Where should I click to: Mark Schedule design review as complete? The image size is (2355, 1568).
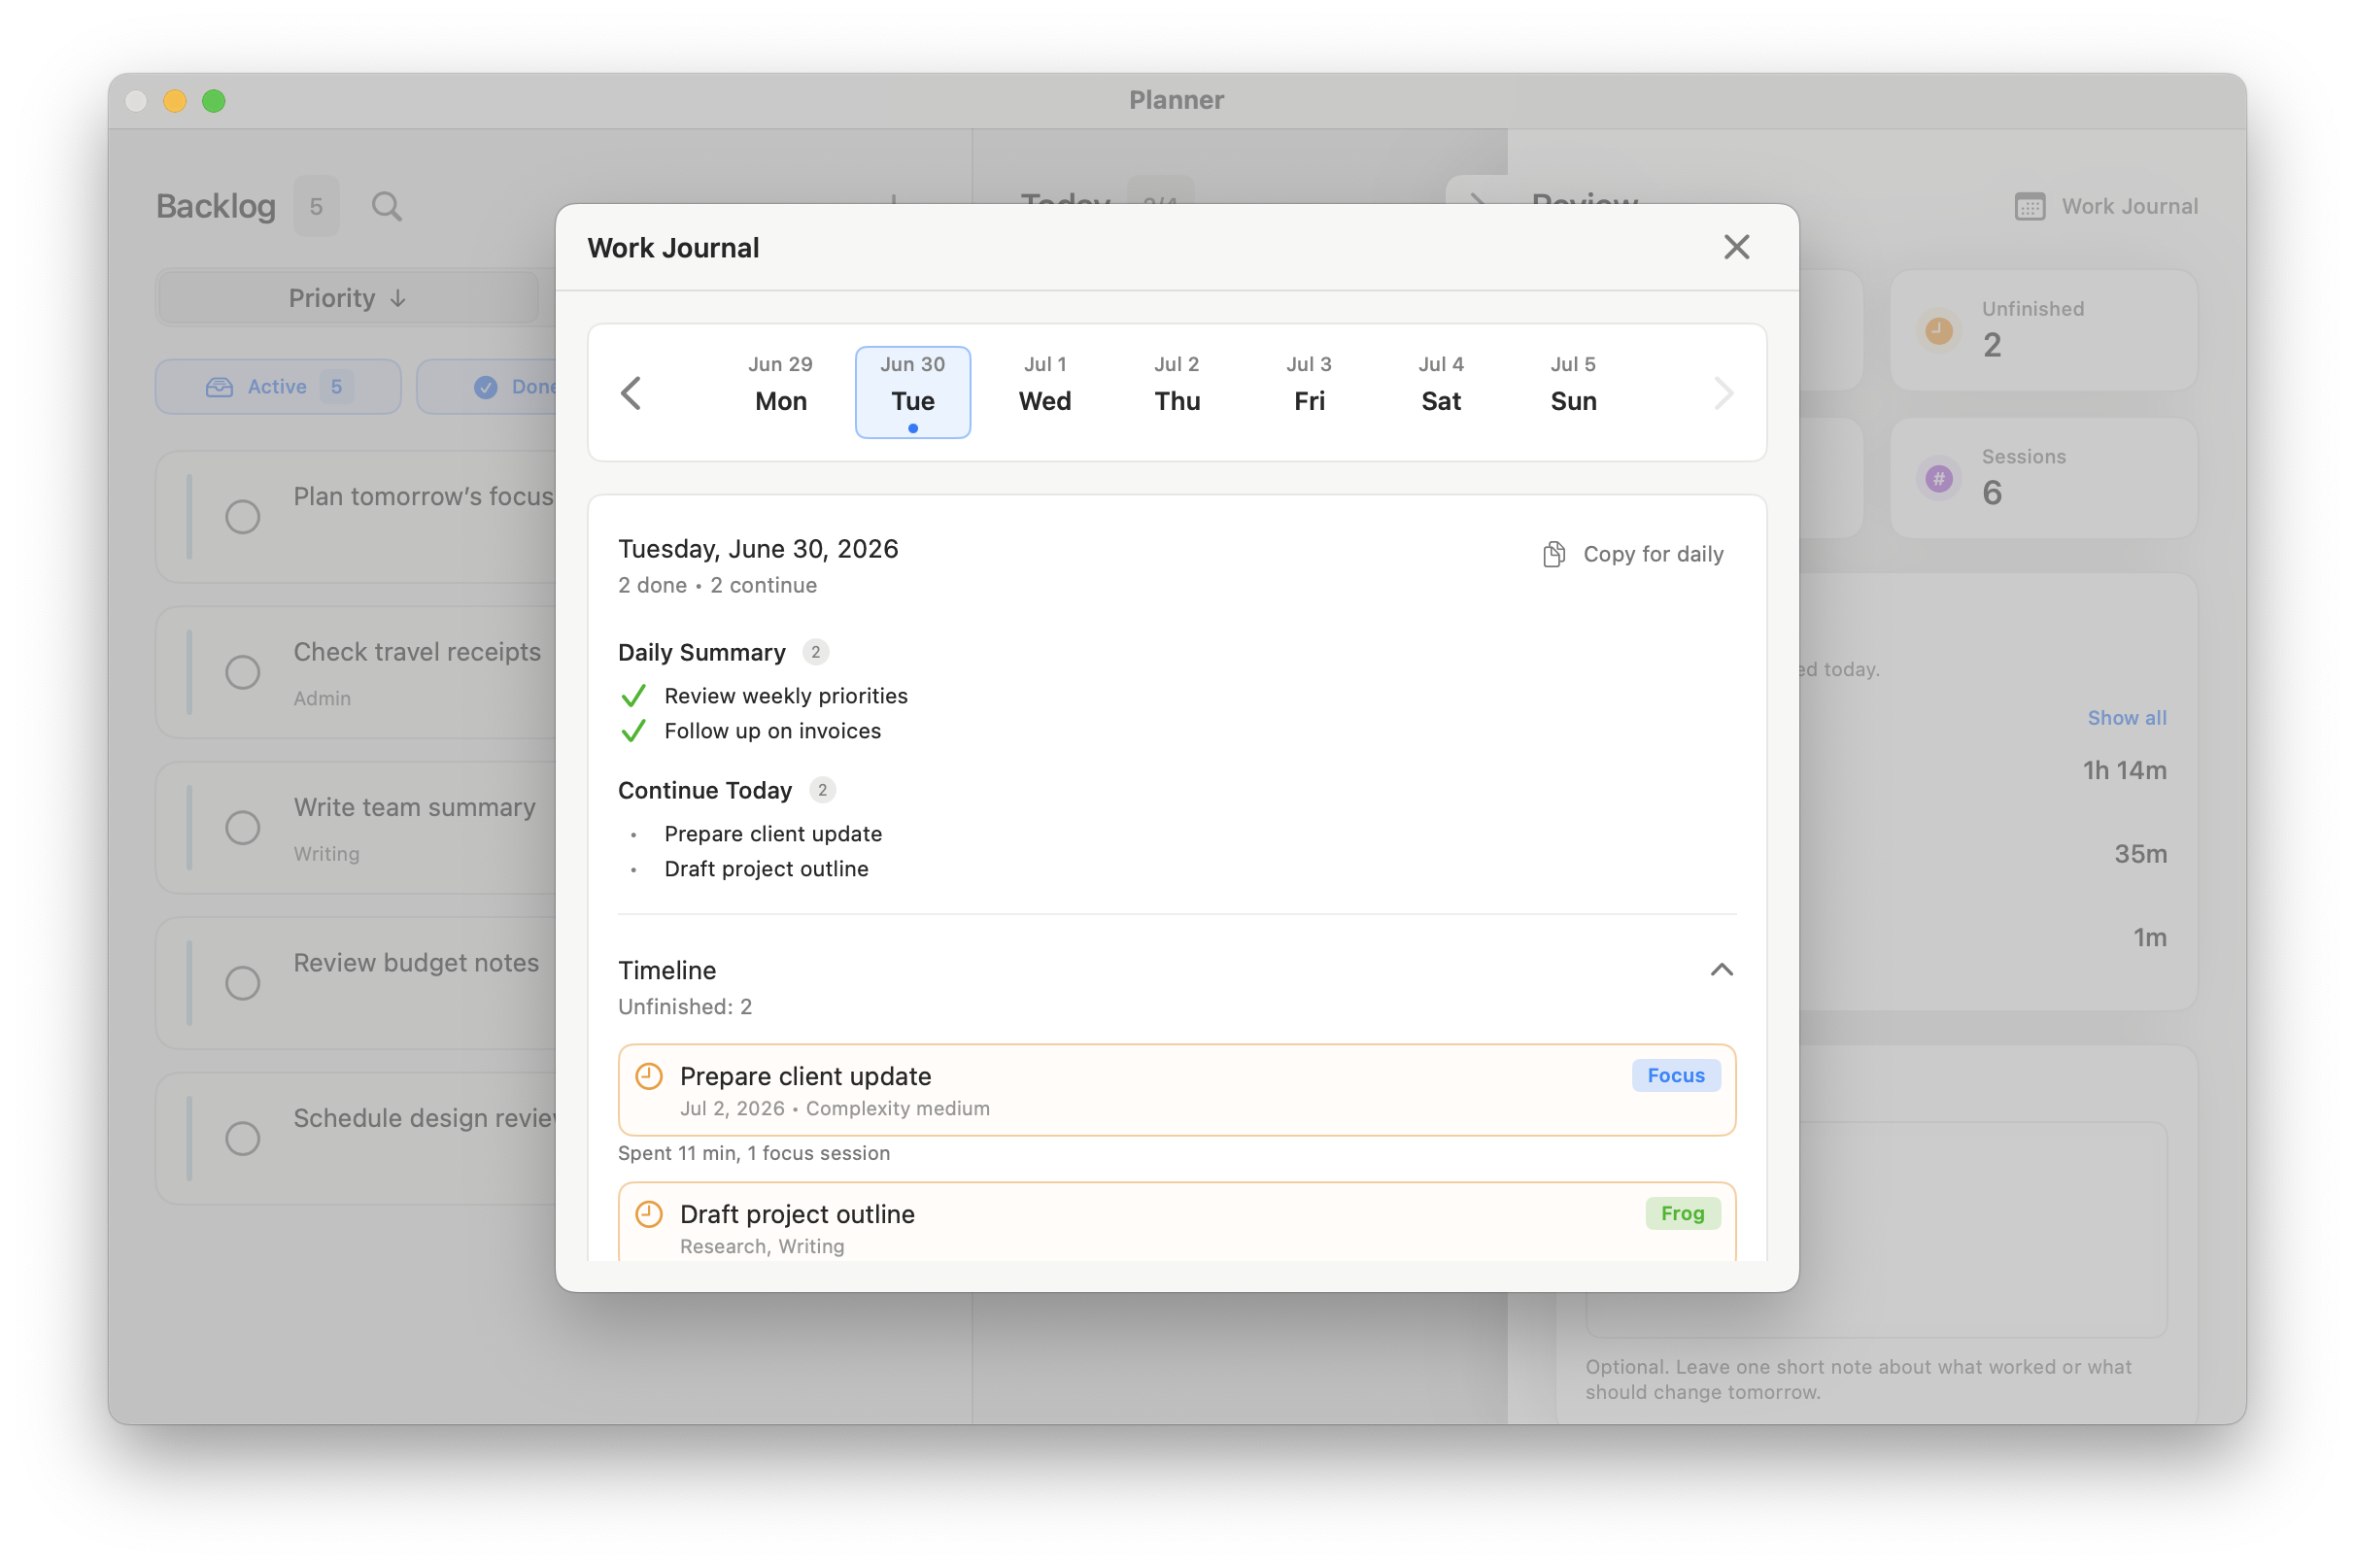(242, 1138)
